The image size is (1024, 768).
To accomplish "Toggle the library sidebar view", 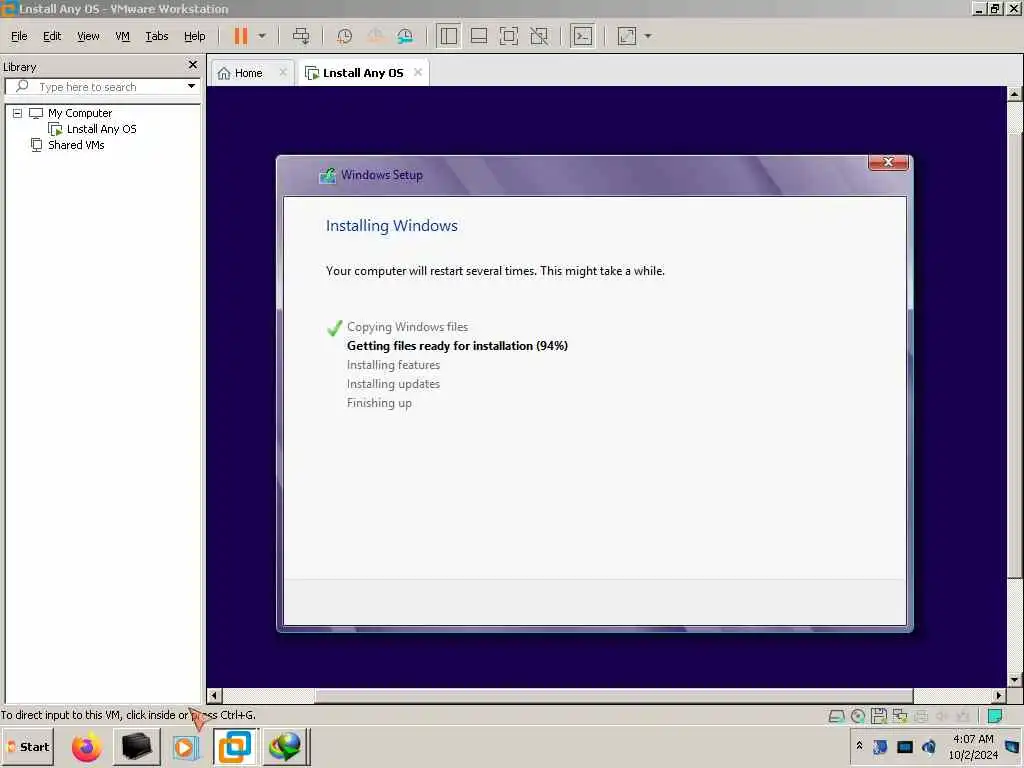I will click(449, 36).
